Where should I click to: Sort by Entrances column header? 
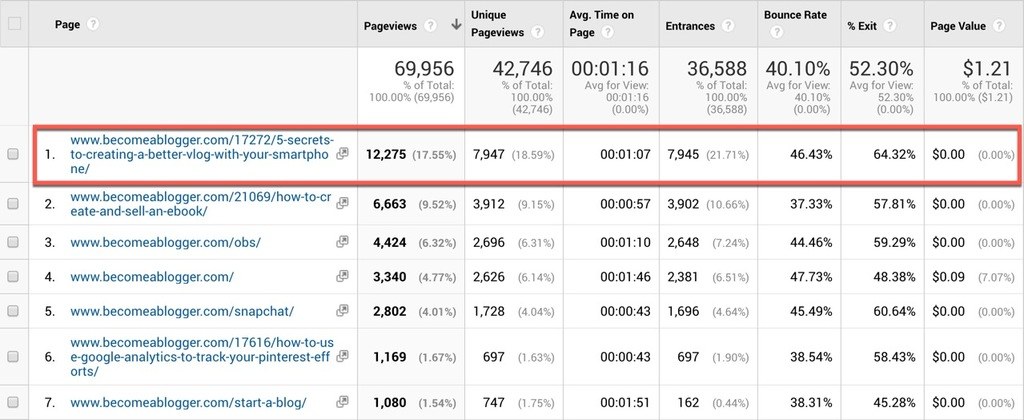tap(690, 26)
